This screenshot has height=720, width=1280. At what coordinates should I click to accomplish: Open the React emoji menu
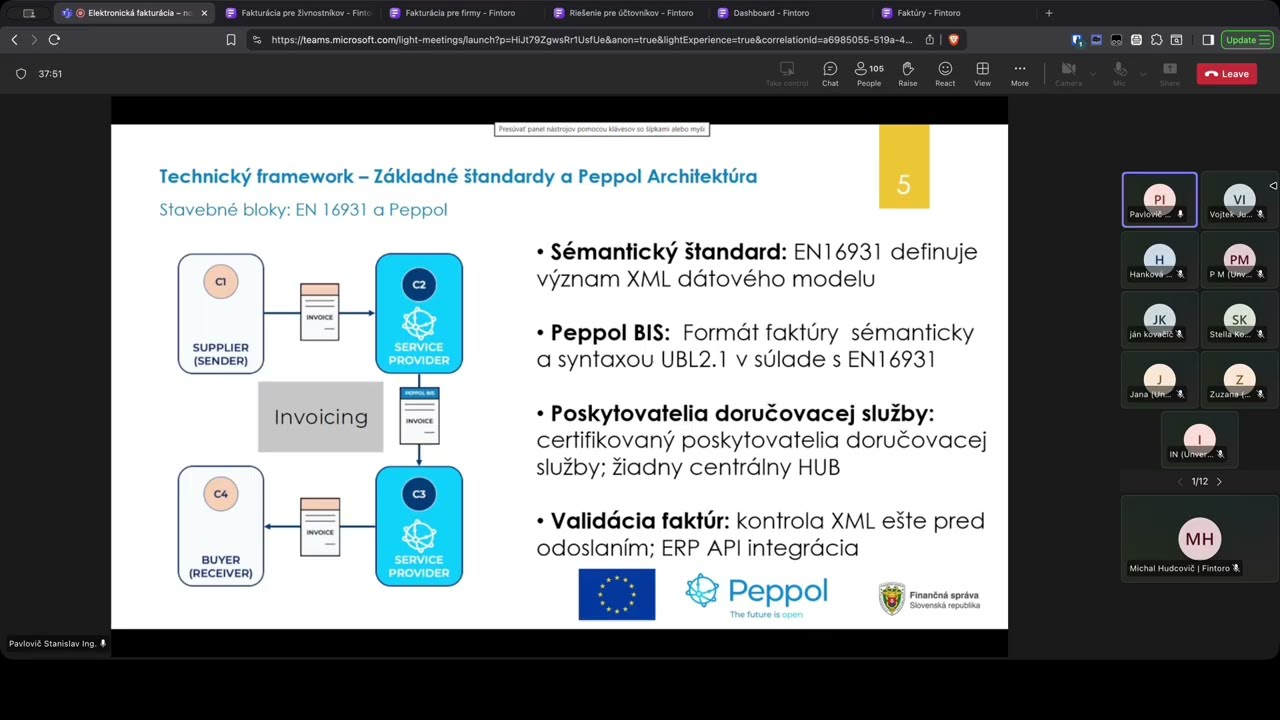coord(945,74)
